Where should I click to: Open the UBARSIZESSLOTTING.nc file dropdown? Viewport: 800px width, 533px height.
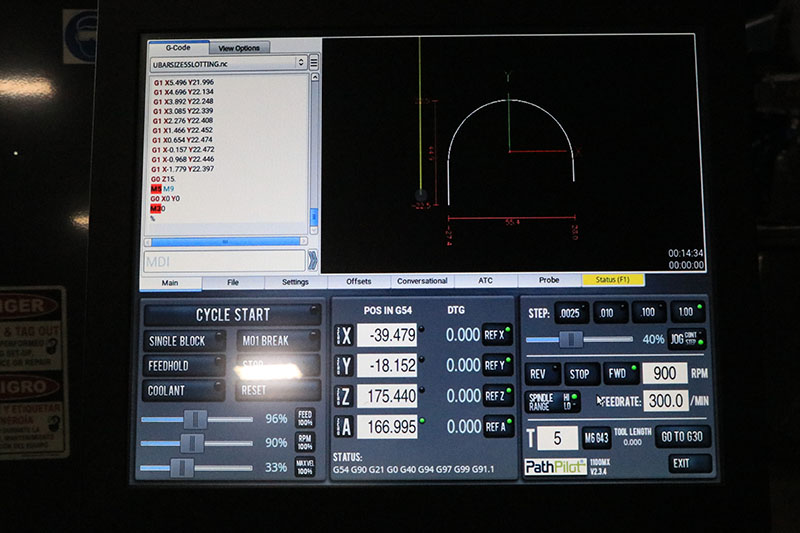coord(227,62)
